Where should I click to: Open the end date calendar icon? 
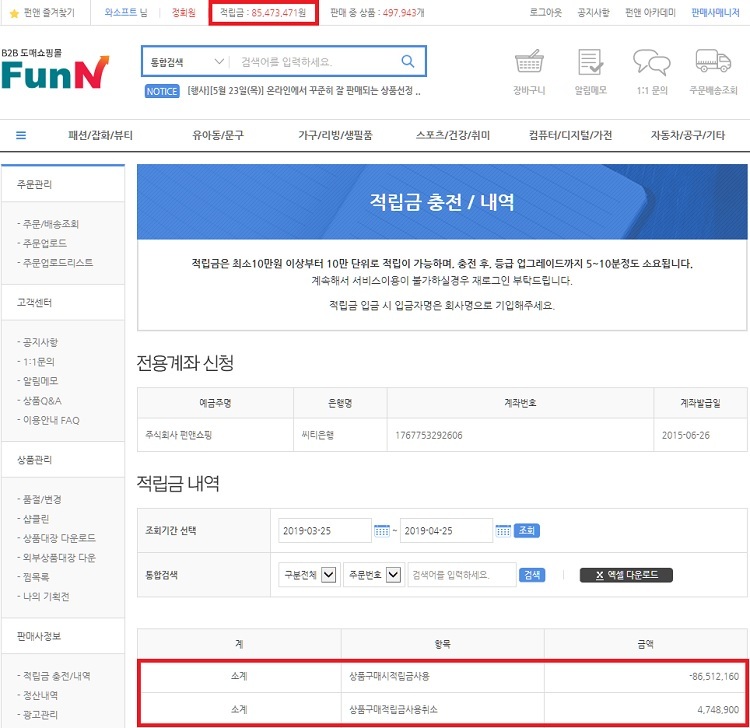coord(503,530)
